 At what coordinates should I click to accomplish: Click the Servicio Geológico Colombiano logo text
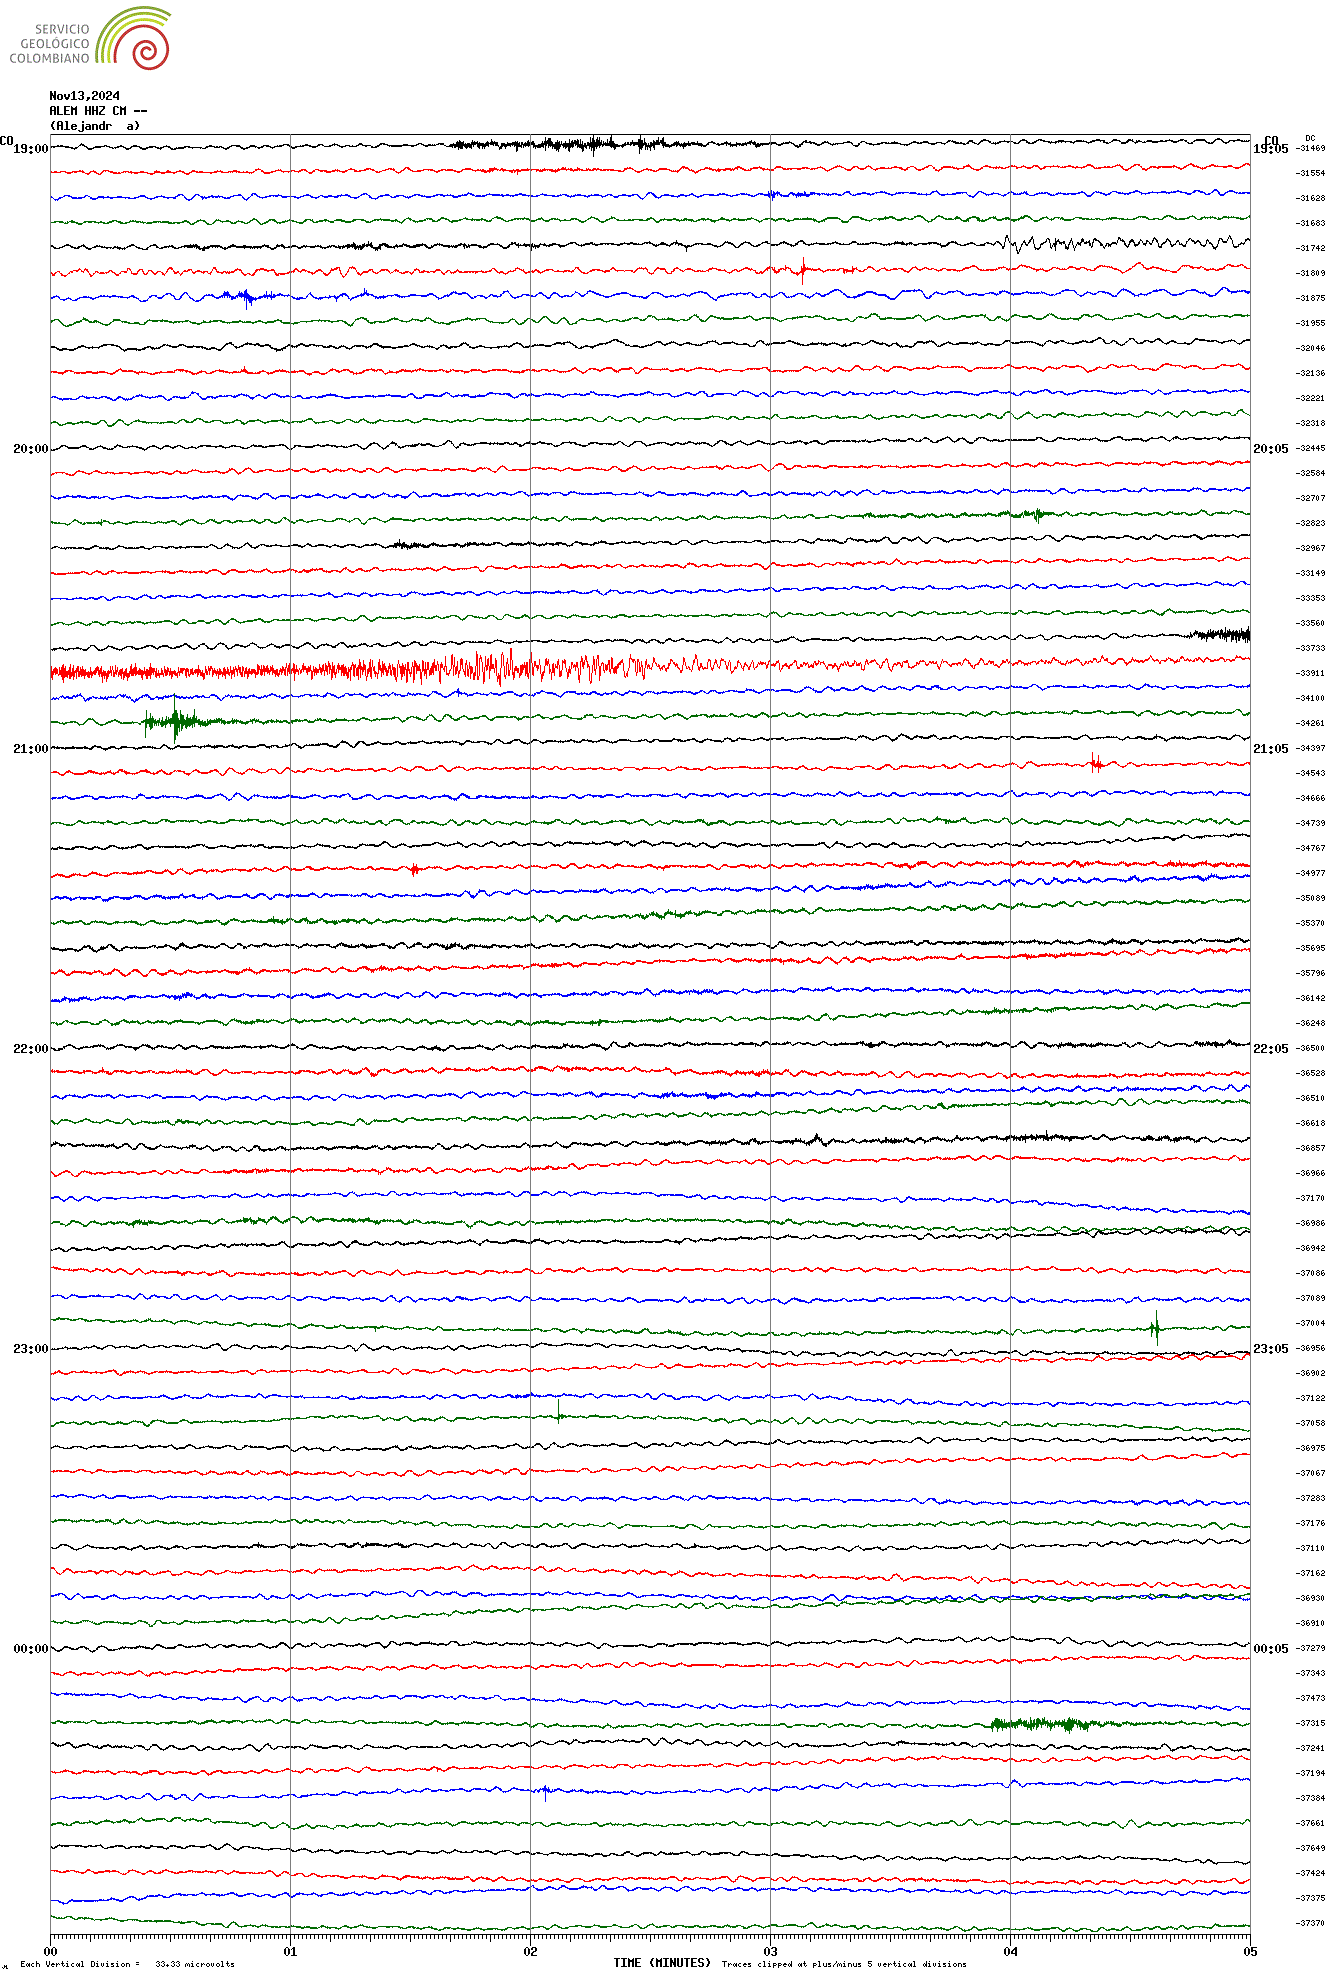pos(50,44)
